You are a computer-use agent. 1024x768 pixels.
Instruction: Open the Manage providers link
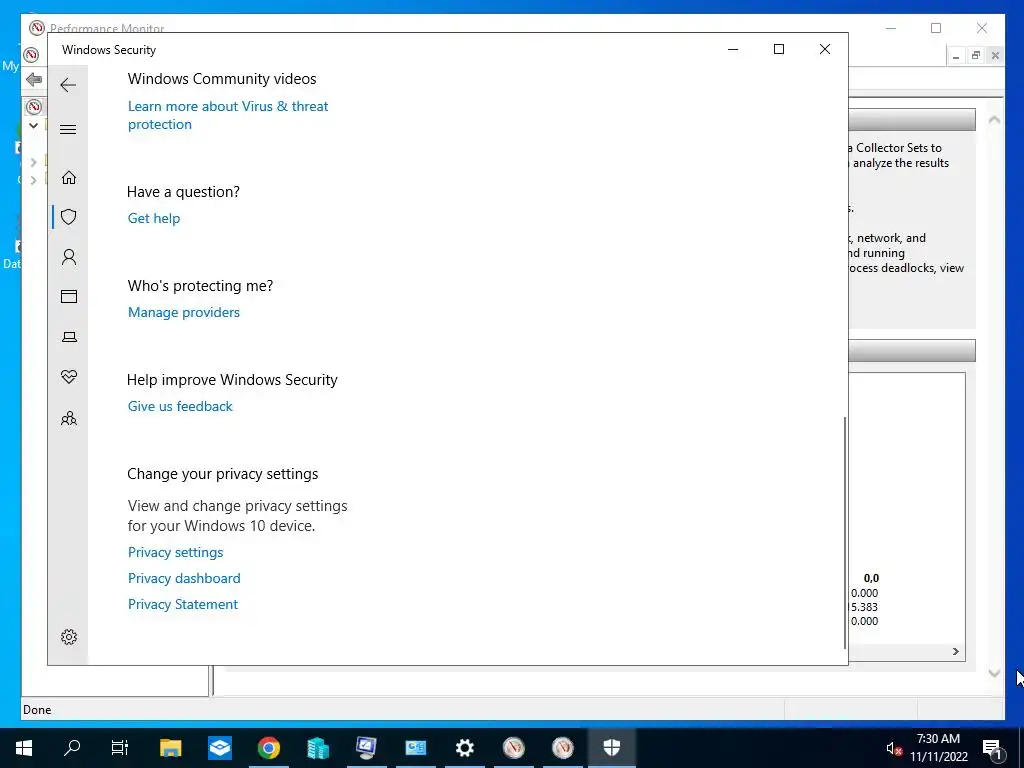coord(184,312)
